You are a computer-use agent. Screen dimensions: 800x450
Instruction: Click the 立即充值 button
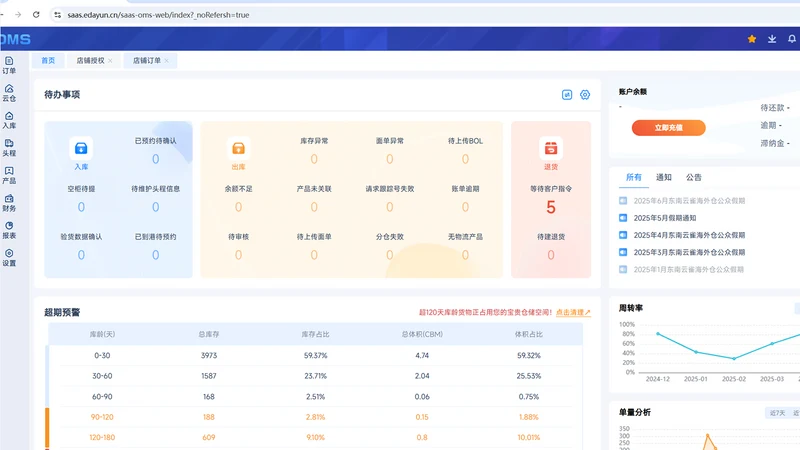pos(668,128)
